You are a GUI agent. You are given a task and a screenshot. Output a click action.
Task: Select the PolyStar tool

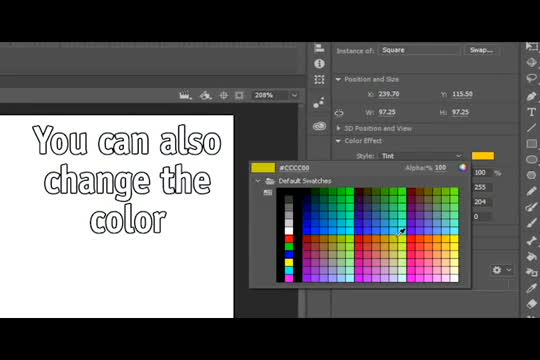[531, 175]
